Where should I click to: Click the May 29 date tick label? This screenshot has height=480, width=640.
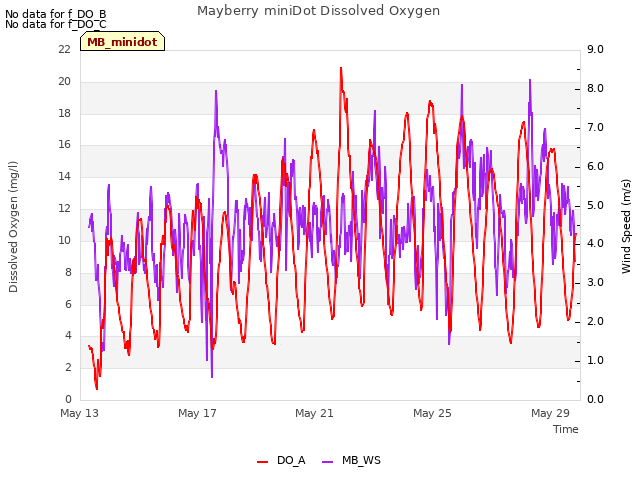[550, 413]
